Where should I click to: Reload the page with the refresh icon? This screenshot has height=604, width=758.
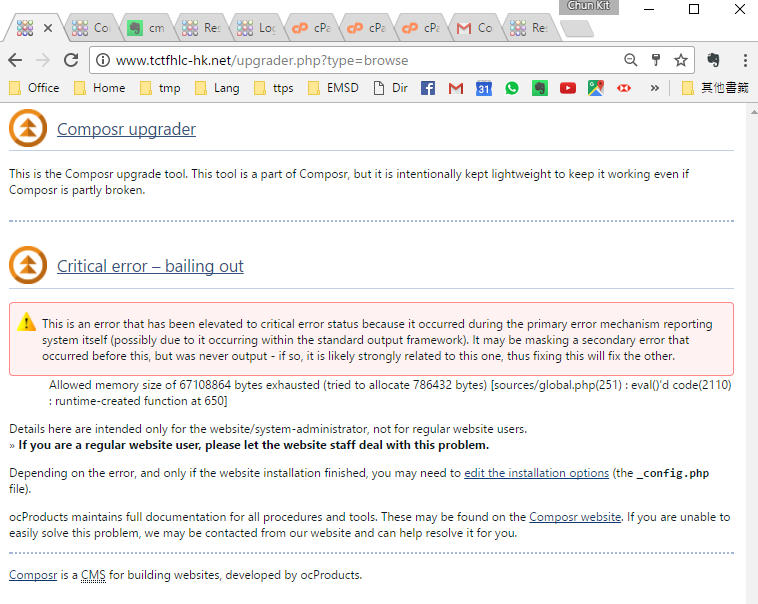pos(71,60)
